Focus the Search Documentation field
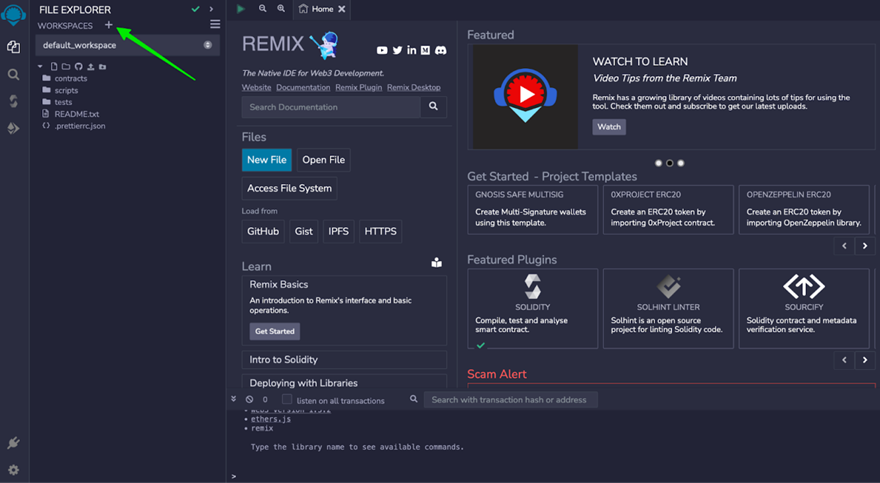Image resolution: width=880 pixels, height=483 pixels. (331, 107)
